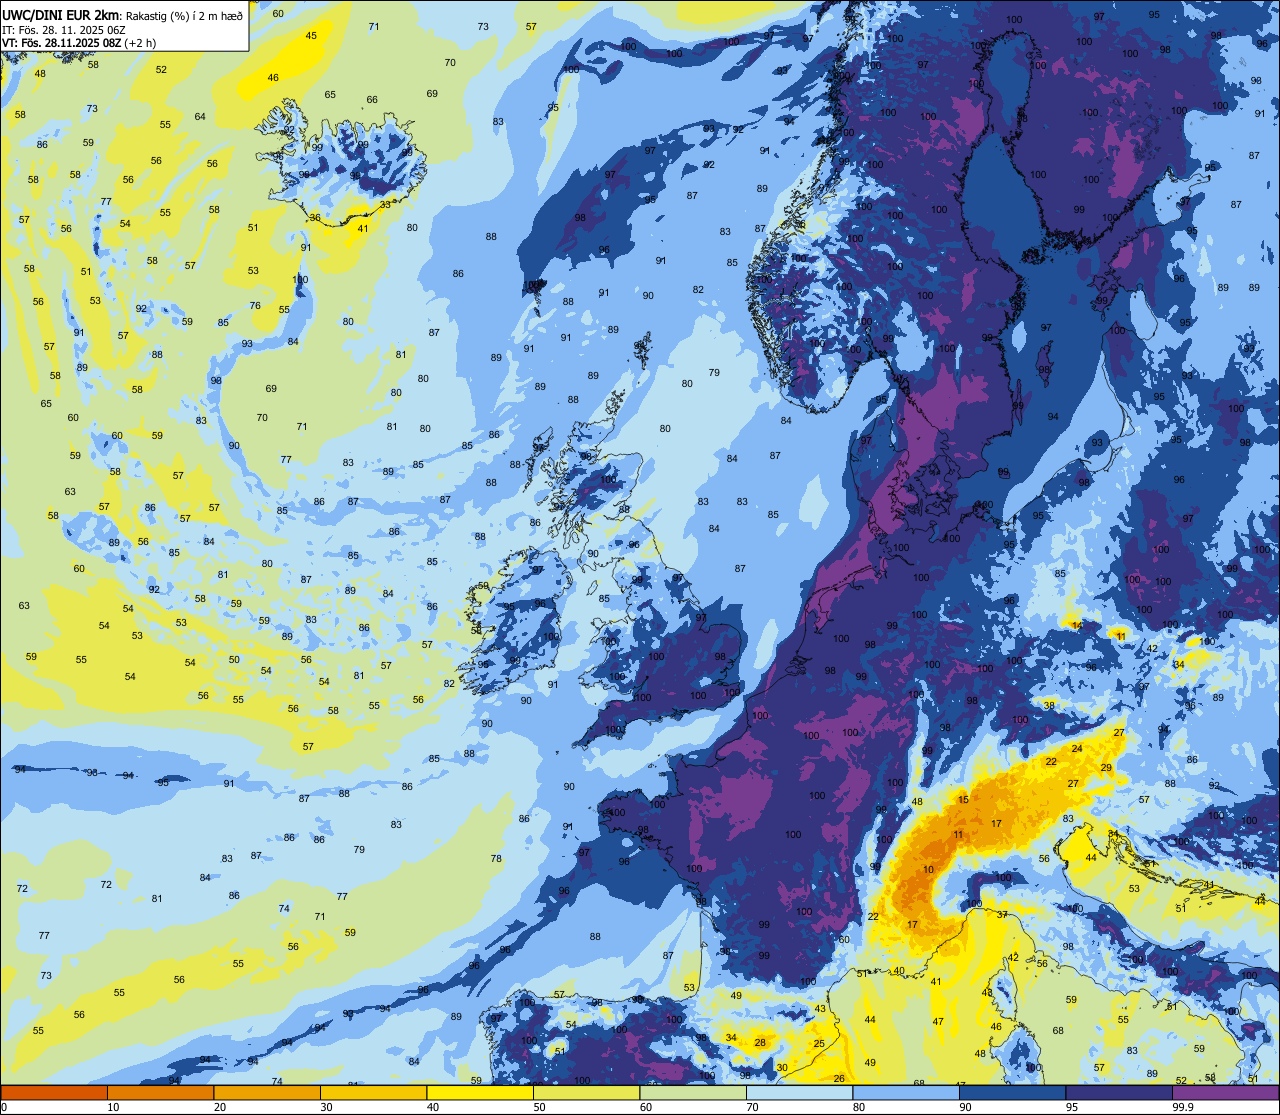Screen dimensions: 1280x1115
Task: Click the '99.9' label on the colour scale
Action: (1184, 1107)
